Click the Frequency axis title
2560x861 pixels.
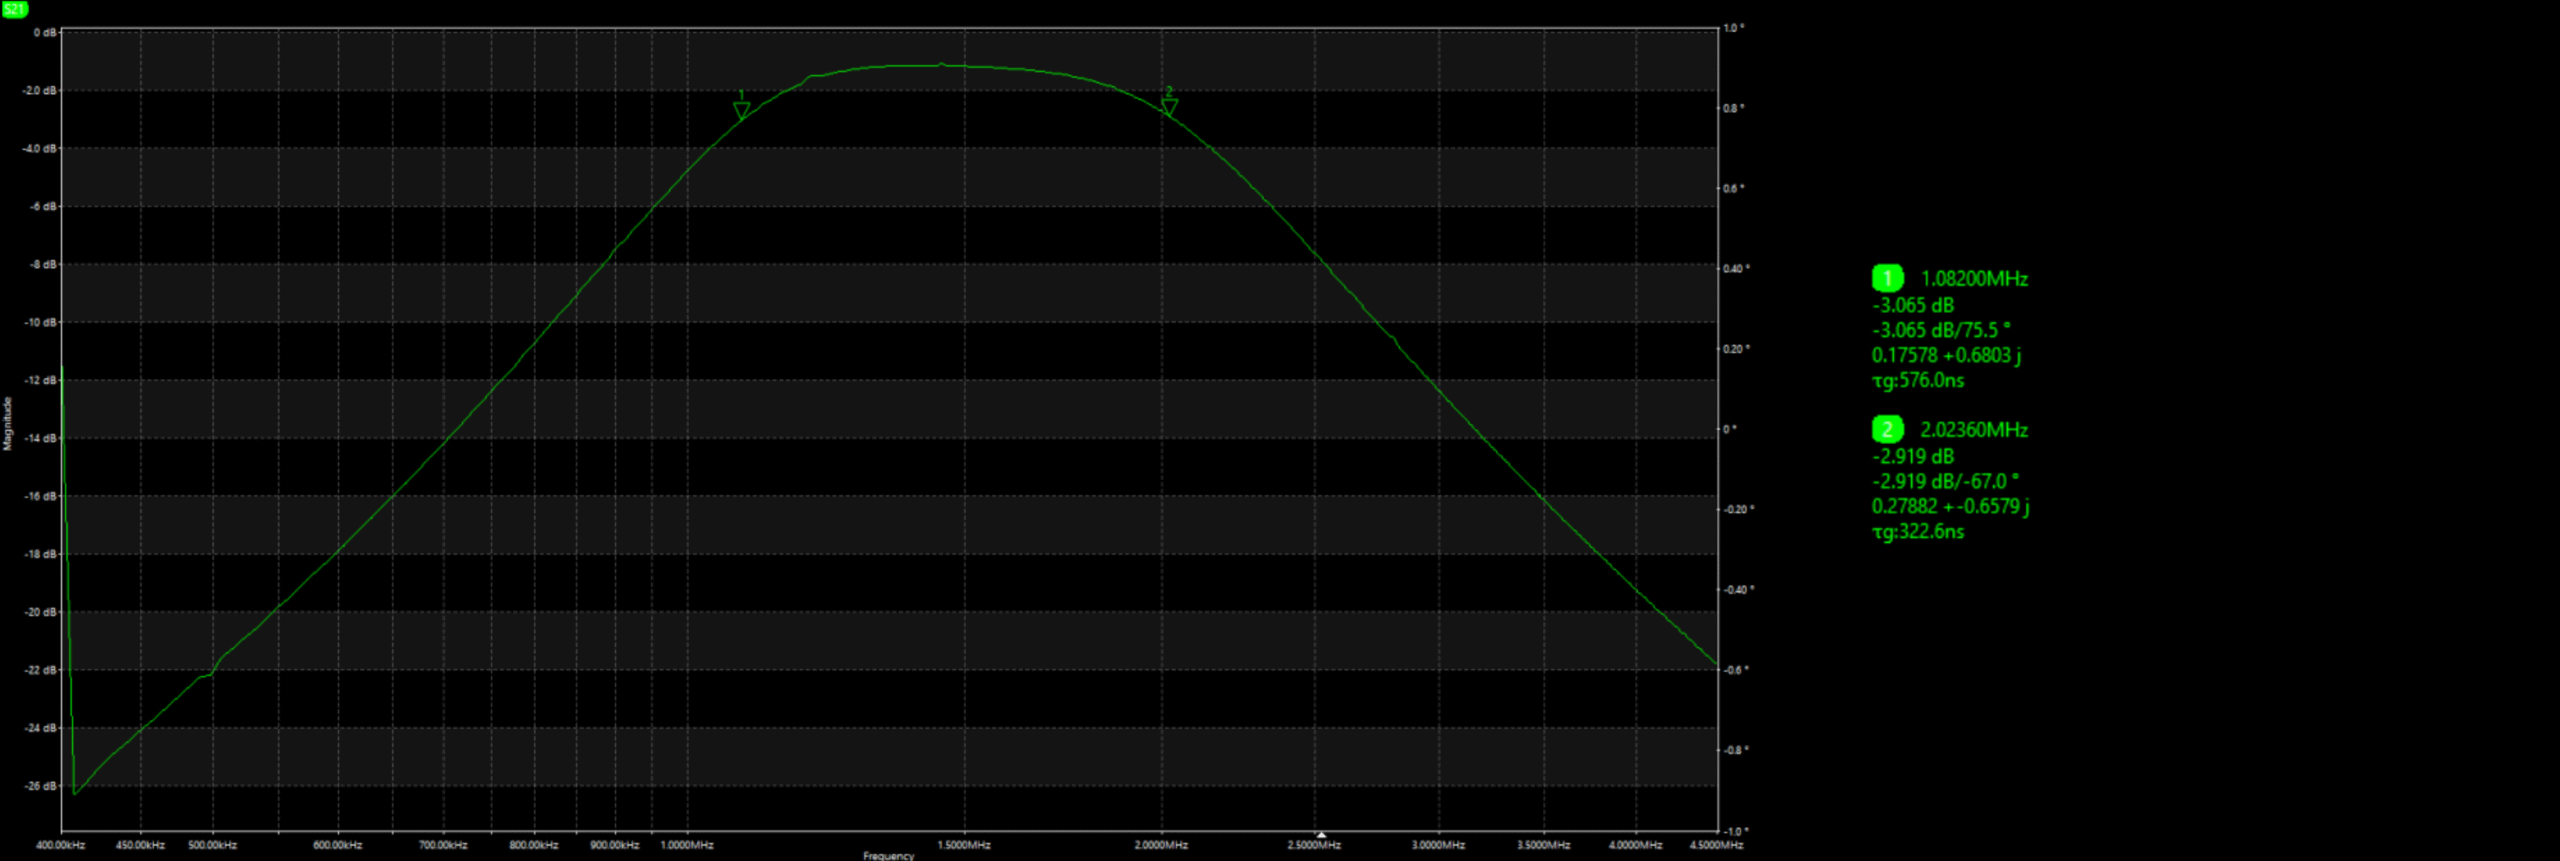888,855
